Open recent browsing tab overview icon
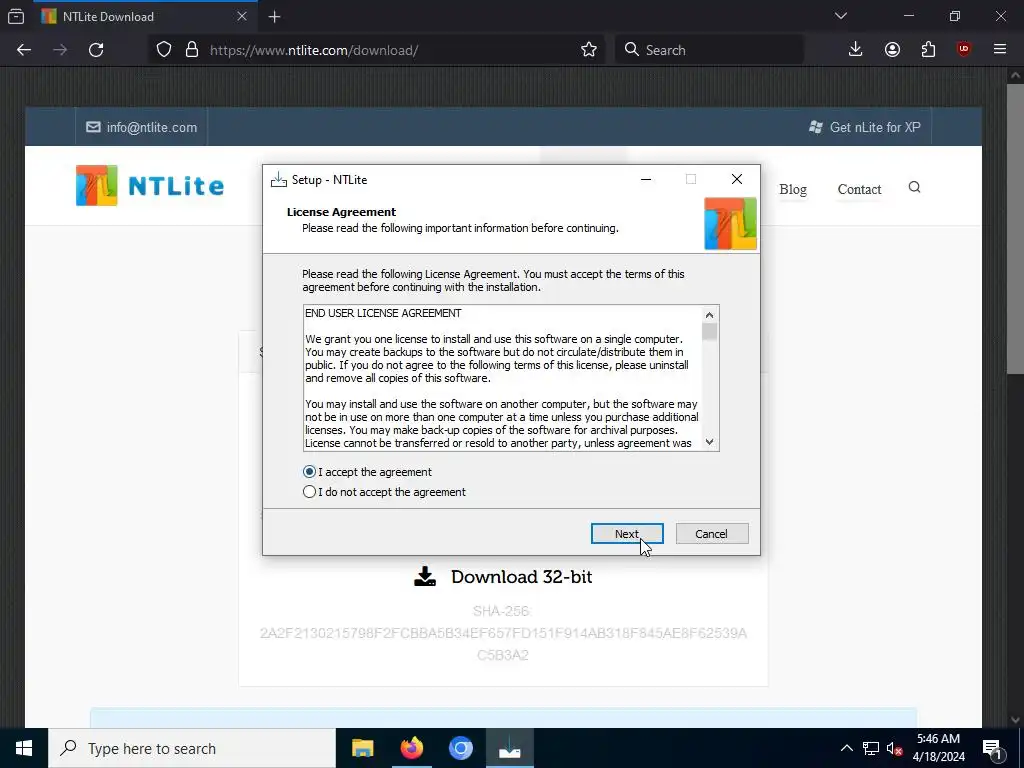The image size is (1024, 768). click(16, 16)
